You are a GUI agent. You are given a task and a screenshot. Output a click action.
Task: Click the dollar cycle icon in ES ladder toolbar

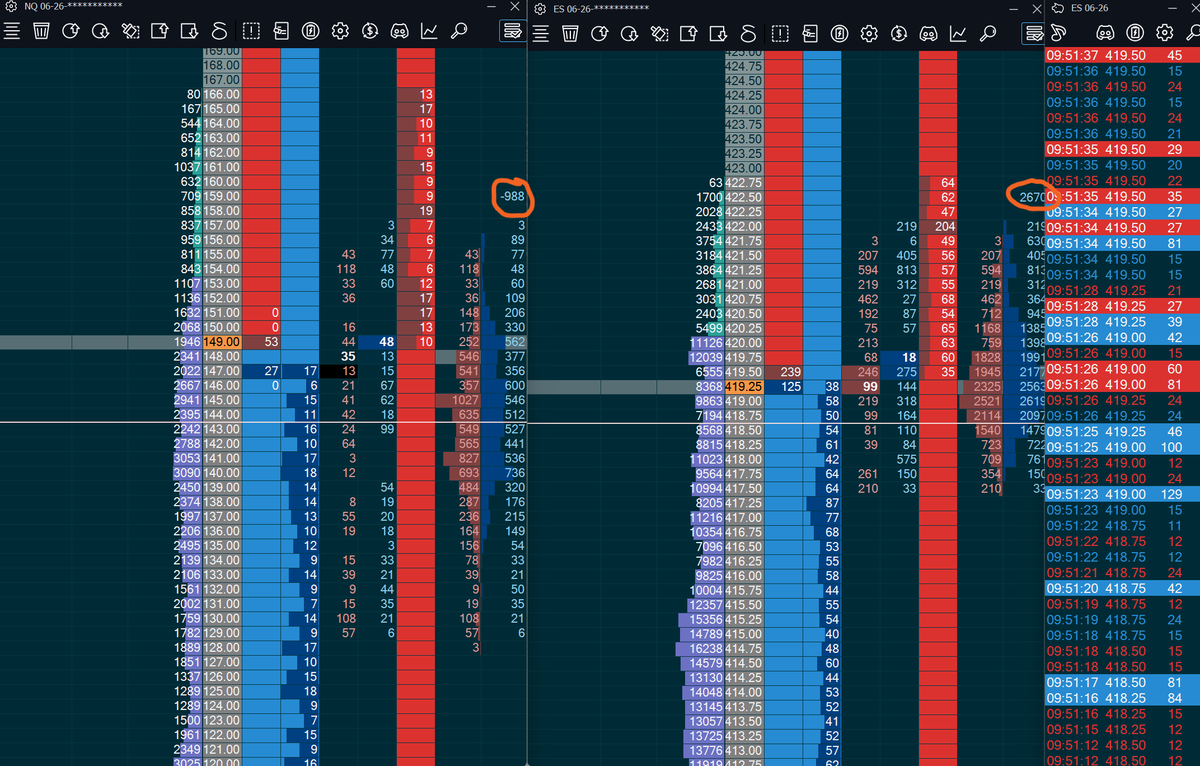[899, 32]
